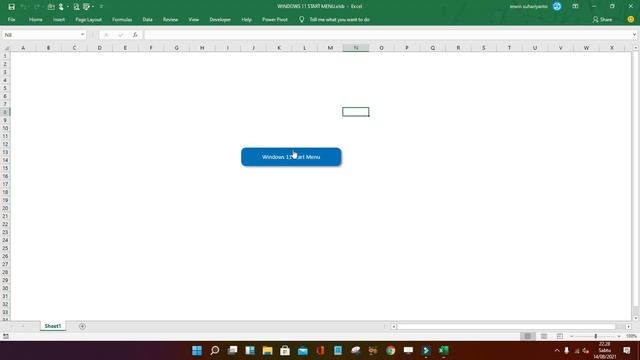Click the macro record status bar icon
640x360 pixels.
coord(6,336)
